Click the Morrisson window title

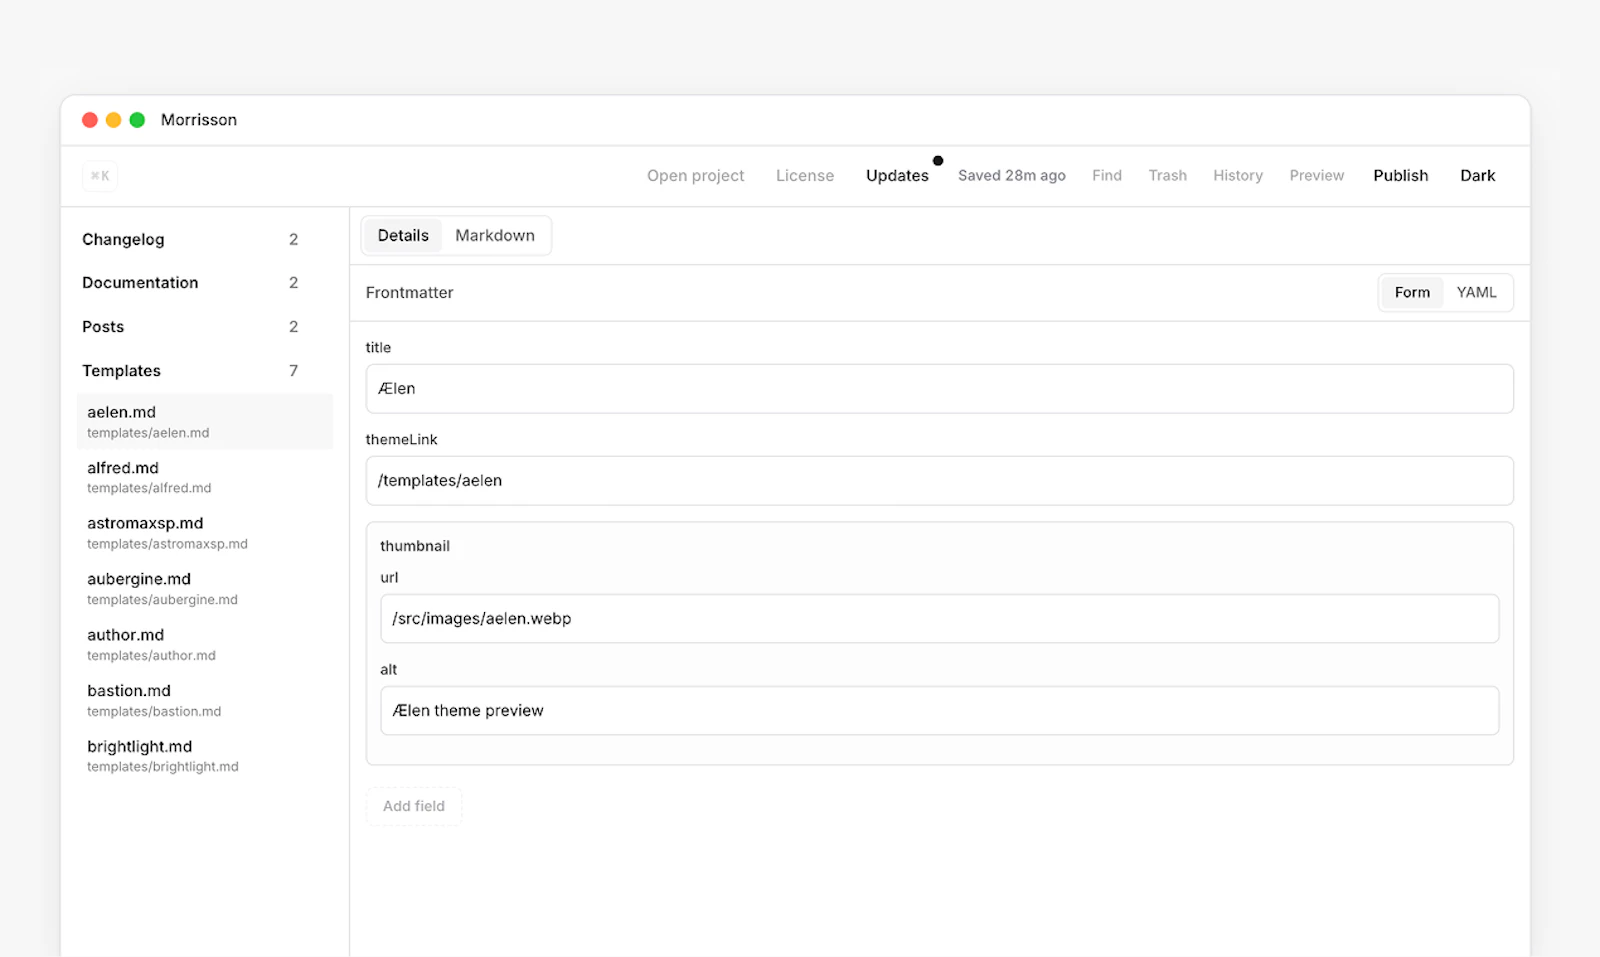coord(199,120)
